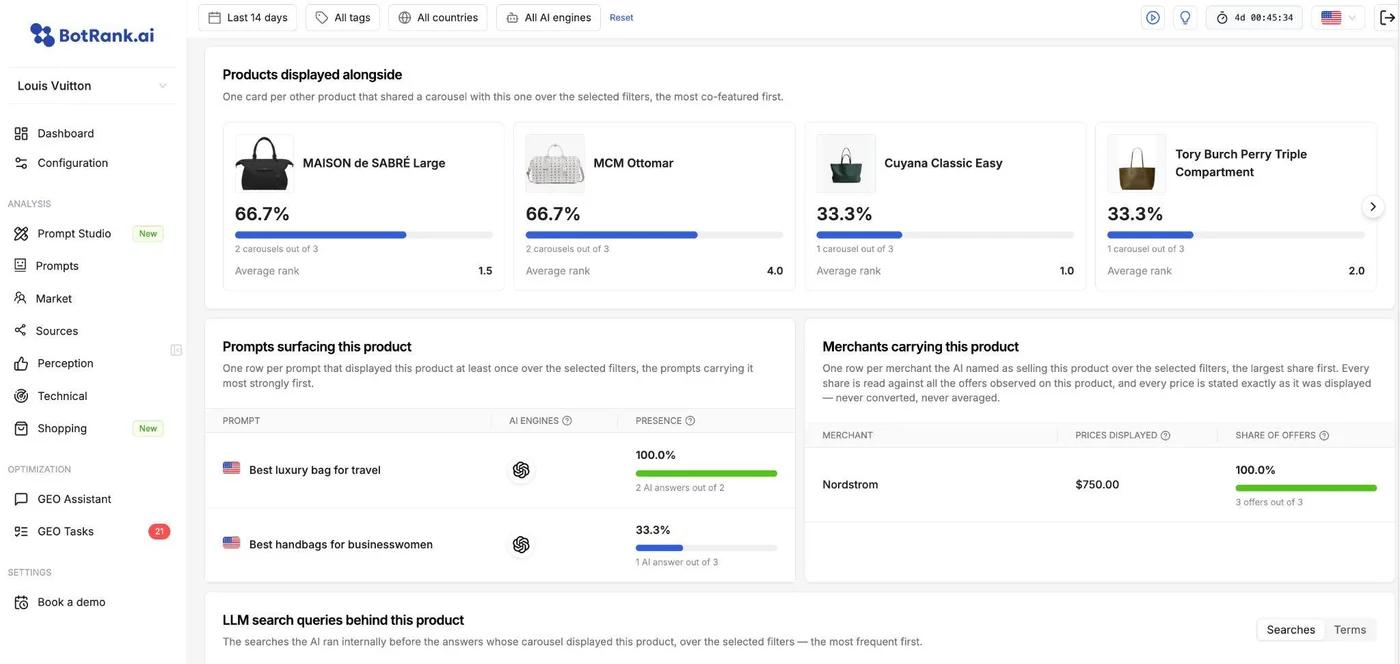This screenshot has width=1400, height=664.
Task: Click Nordstrom share of offers bar
Action: 1306,488
